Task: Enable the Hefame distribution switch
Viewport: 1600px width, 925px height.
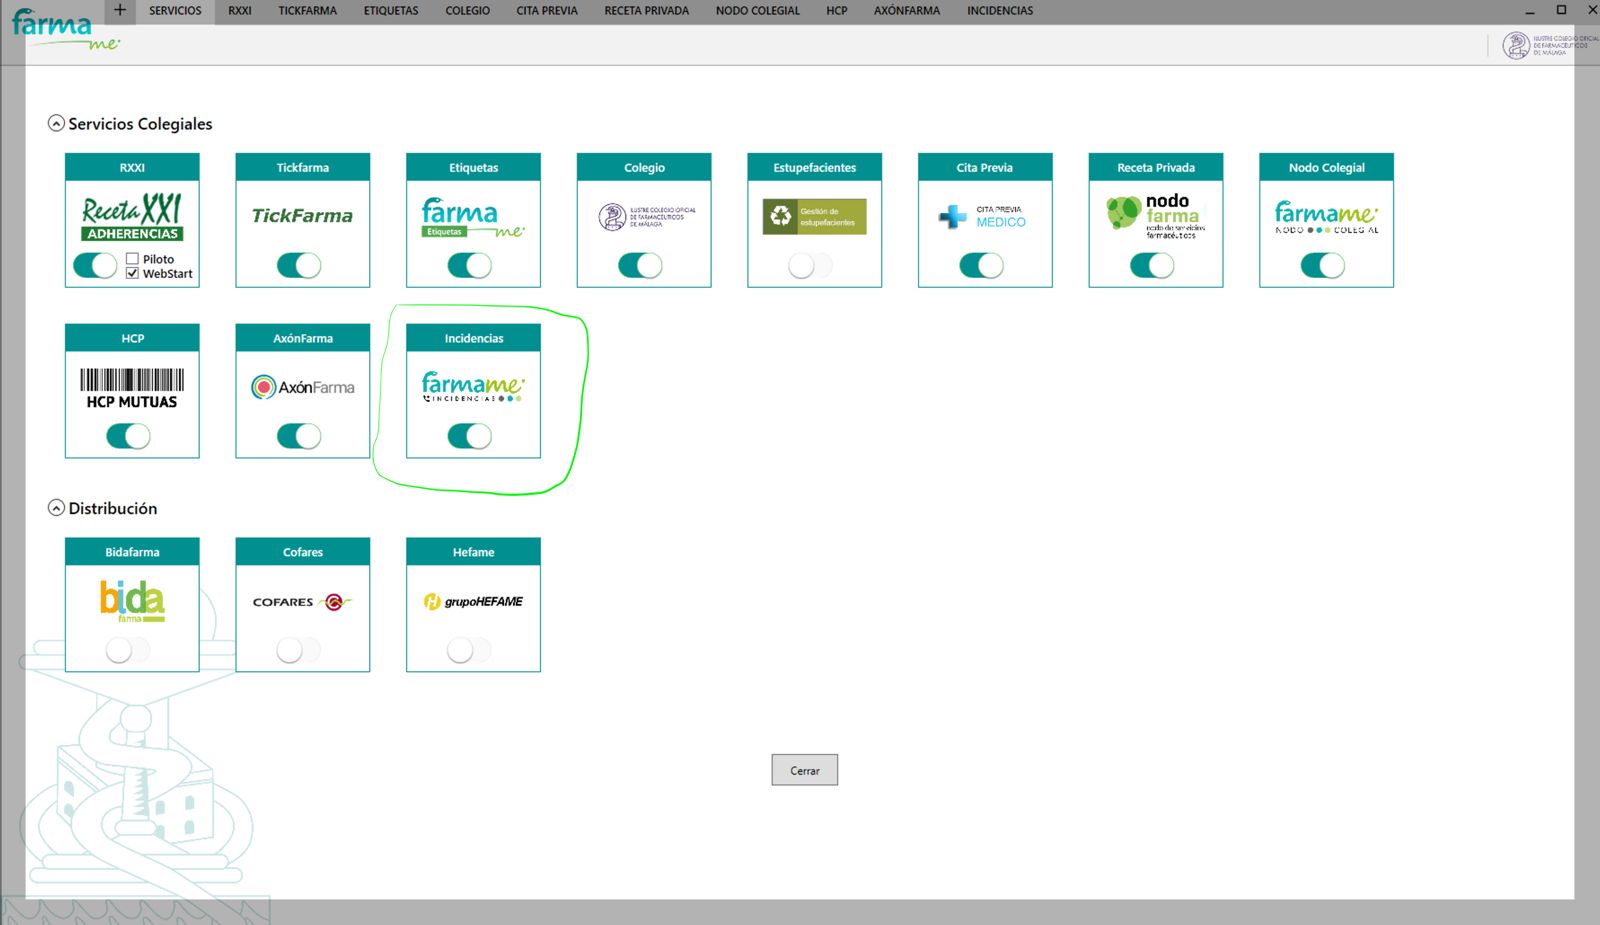Action: 470,650
